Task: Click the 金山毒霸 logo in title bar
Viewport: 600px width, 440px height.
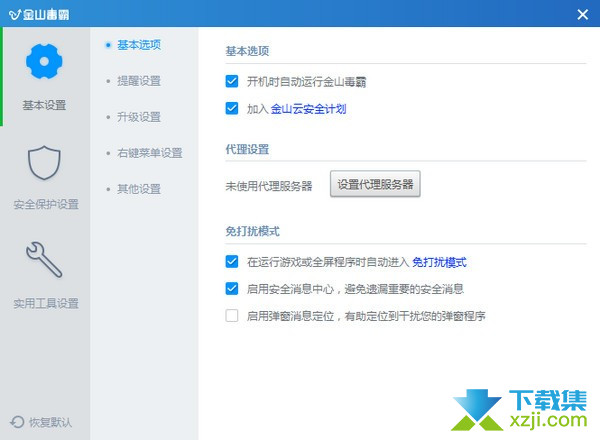Action: (39, 15)
